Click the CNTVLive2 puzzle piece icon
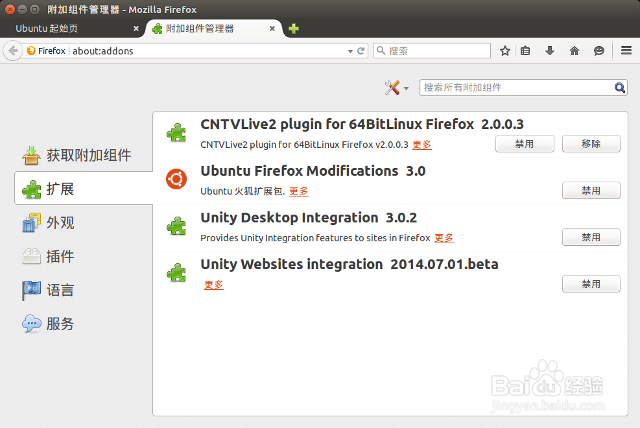Screen dimensions: 640x428 (x=176, y=133)
